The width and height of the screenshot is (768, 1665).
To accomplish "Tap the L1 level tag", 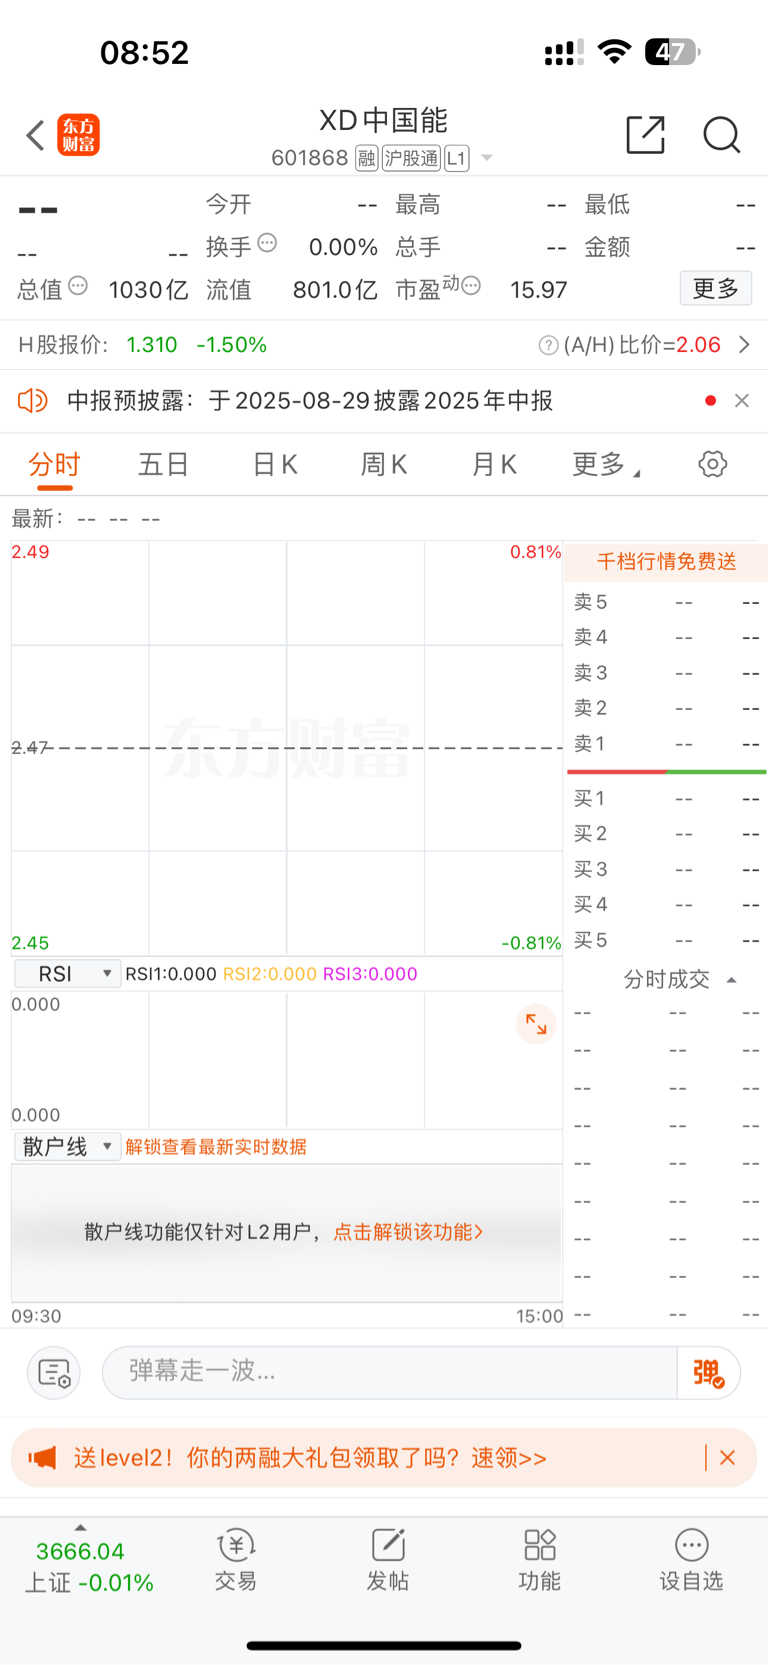I will click(456, 158).
